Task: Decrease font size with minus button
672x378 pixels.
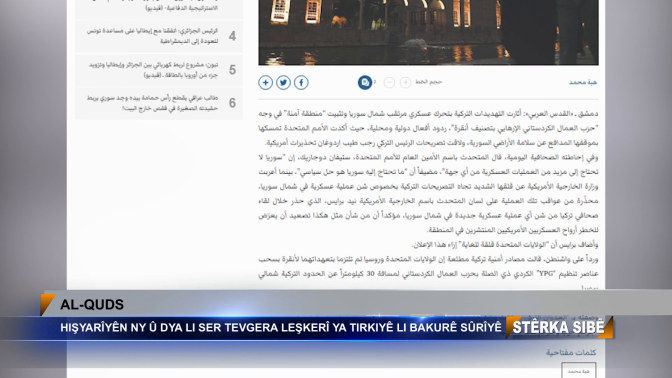Action: [x=389, y=82]
